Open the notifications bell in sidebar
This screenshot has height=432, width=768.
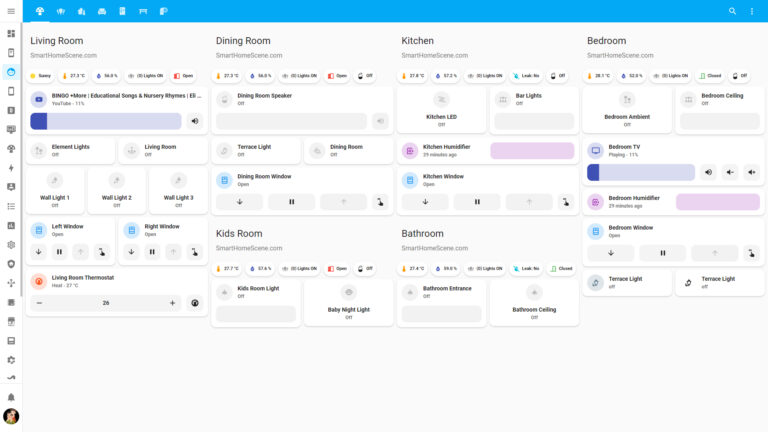11,397
